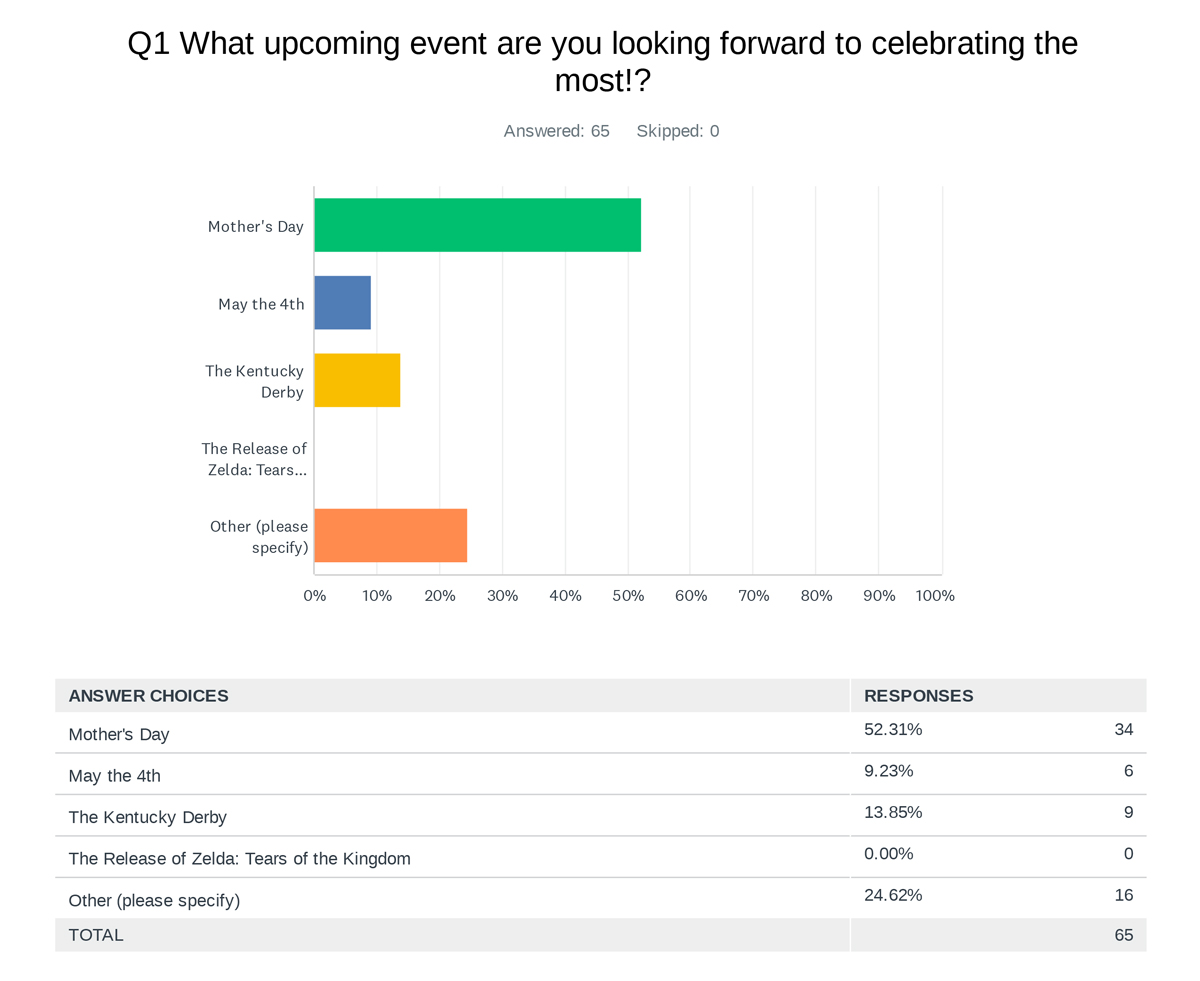Click the 50% mark on the x-axis
The height and width of the screenshot is (981, 1200).
click(x=628, y=596)
